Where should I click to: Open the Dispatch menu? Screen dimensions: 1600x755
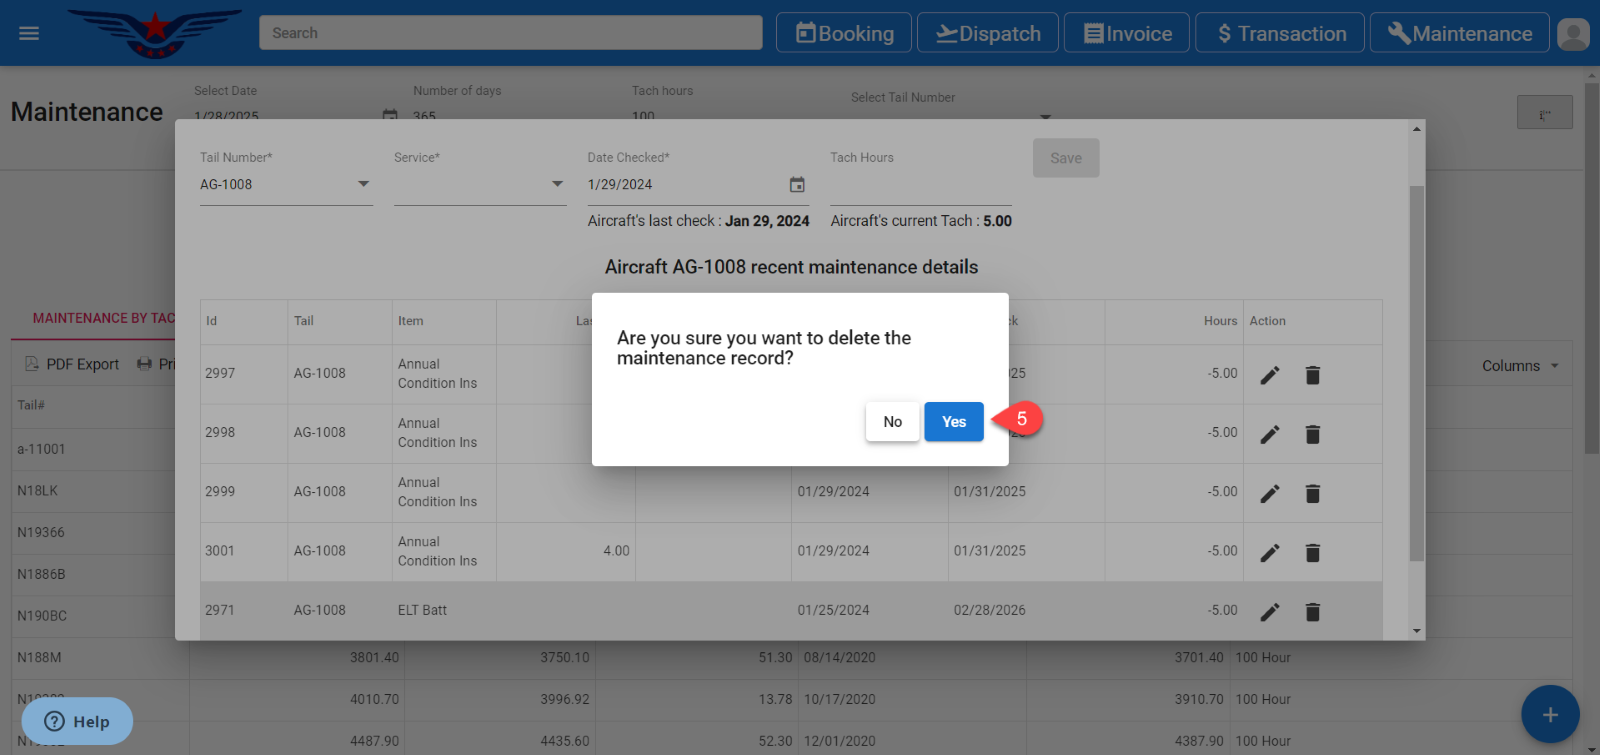pos(988,33)
